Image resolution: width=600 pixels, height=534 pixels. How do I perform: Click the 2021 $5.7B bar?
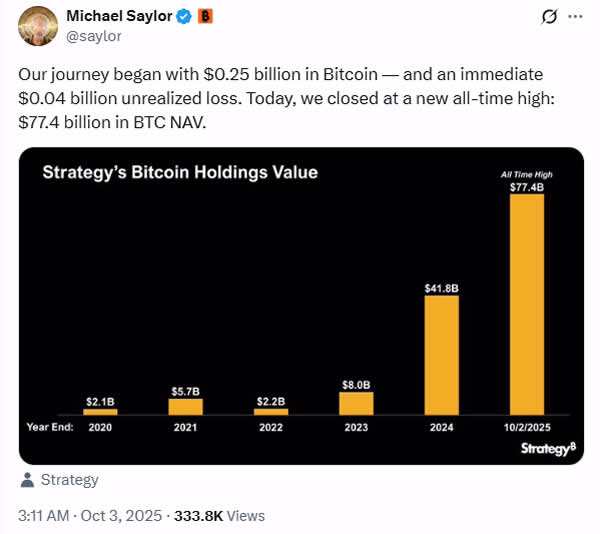point(185,407)
